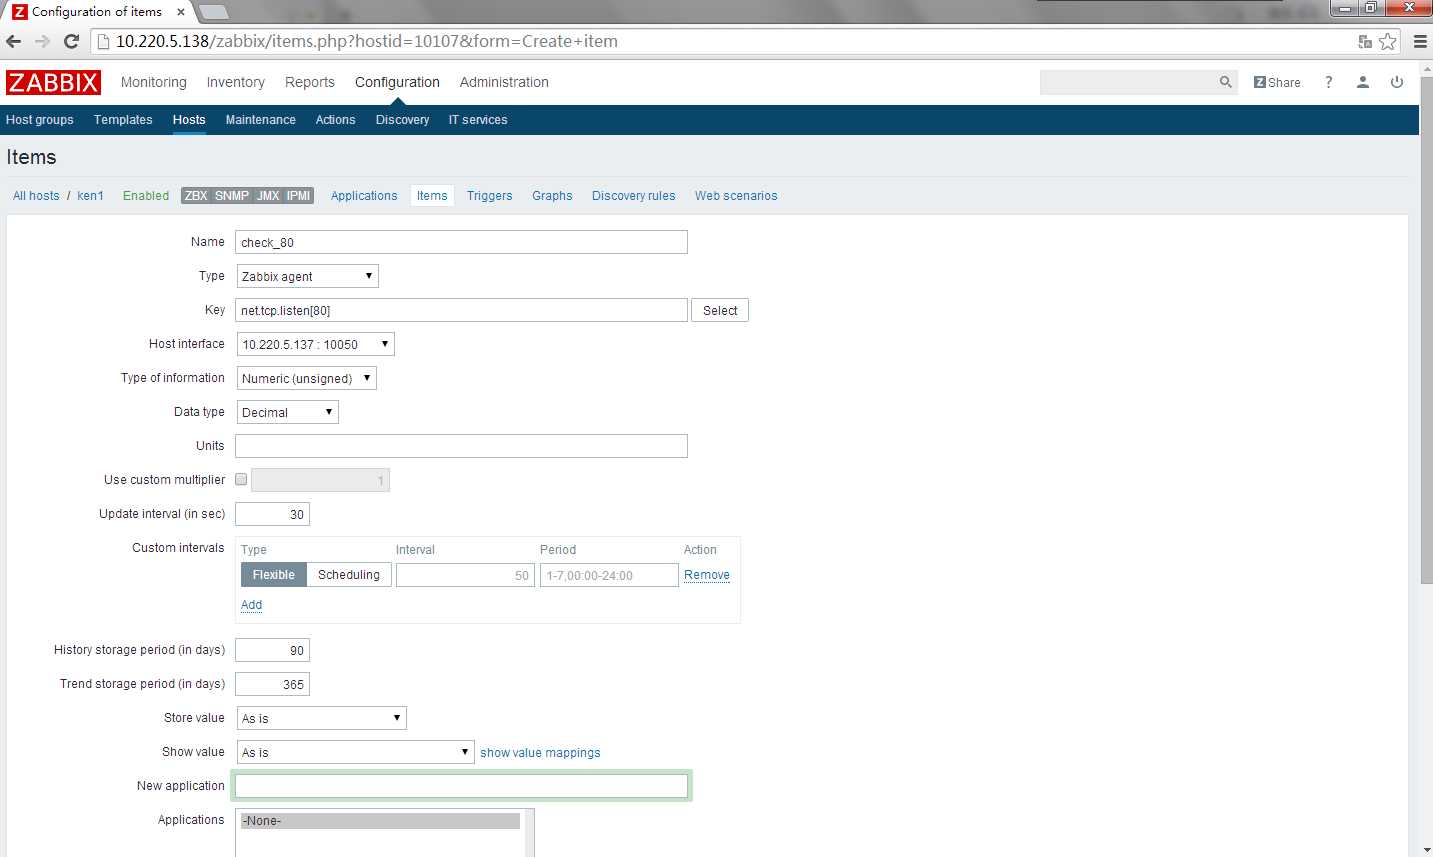Open Applications tab link
This screenshot has width=1433, height=857.
(364, 196)
